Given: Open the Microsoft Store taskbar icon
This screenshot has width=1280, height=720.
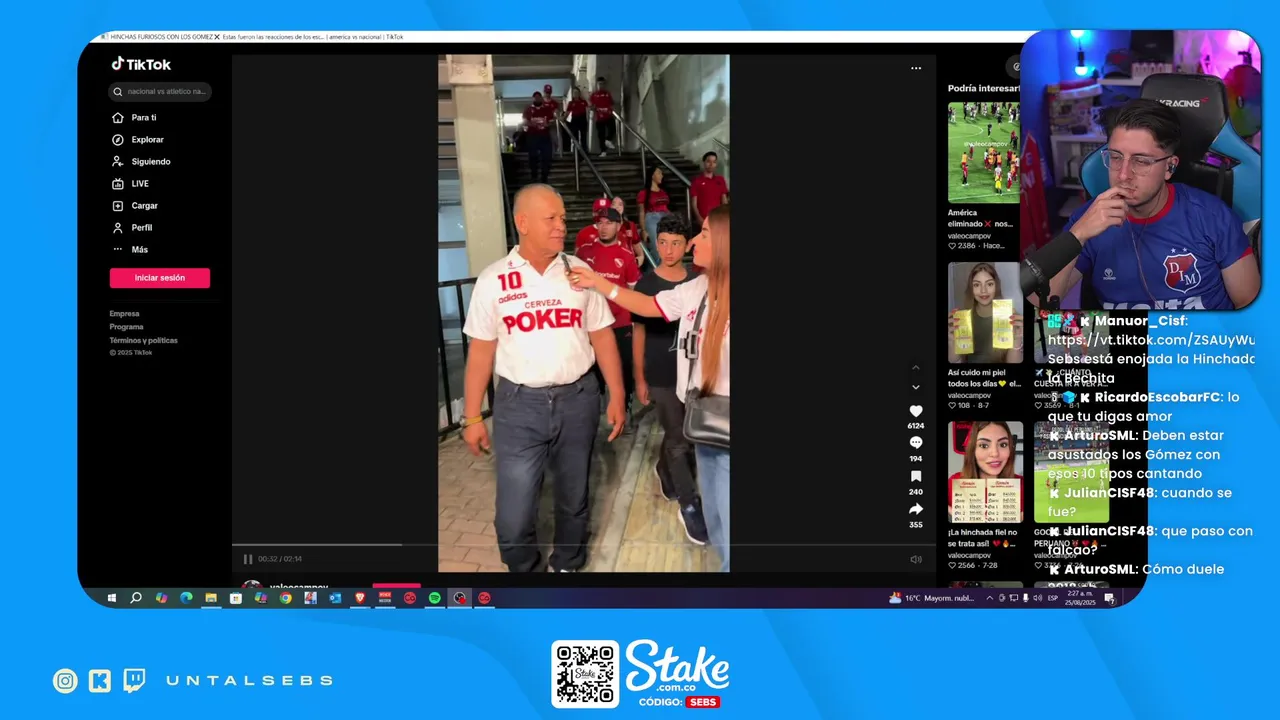Looking at the screenshot, I should [236, 598].
